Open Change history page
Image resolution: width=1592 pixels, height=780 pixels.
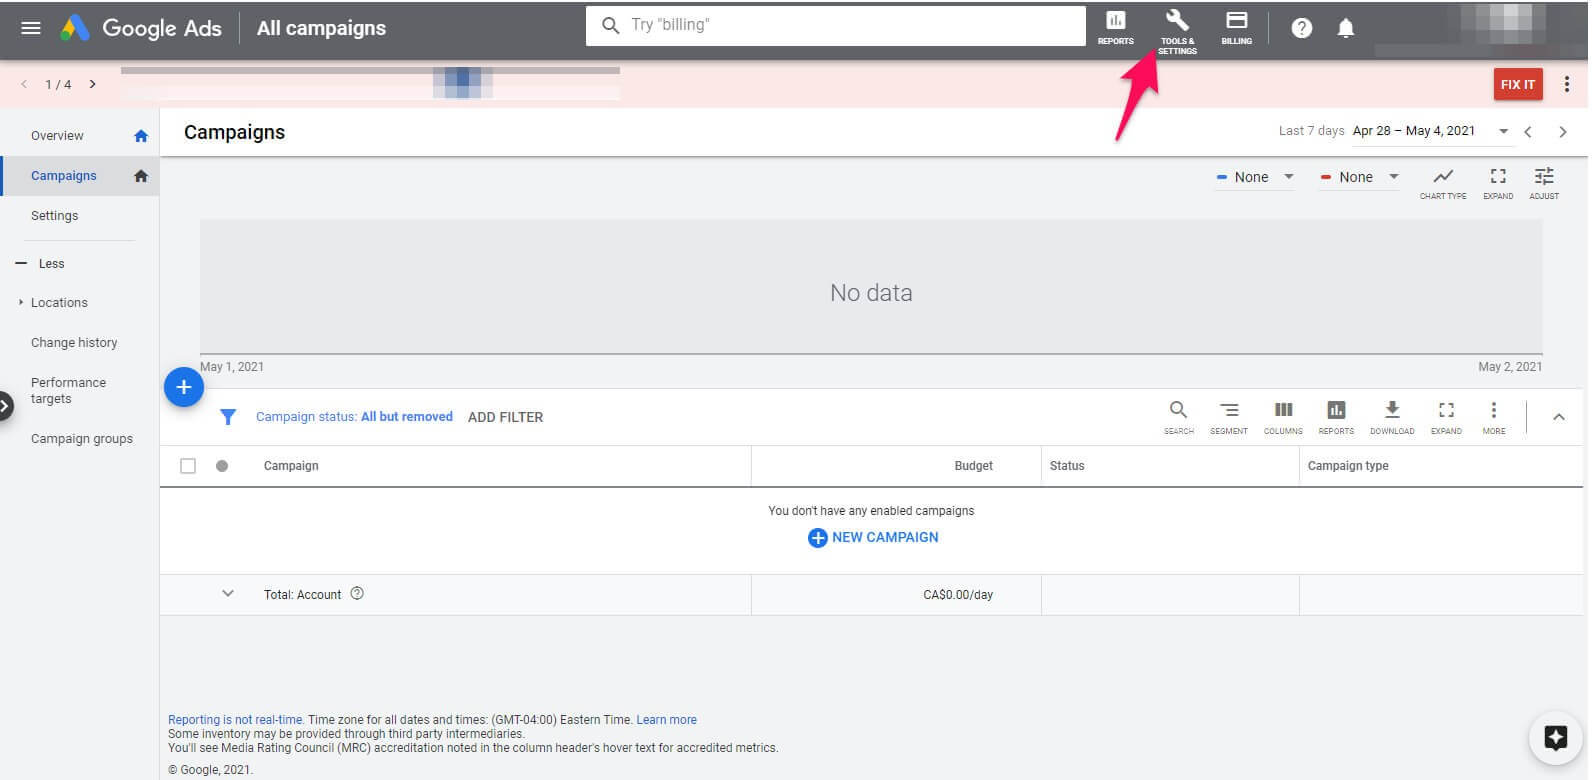(74, 342)
